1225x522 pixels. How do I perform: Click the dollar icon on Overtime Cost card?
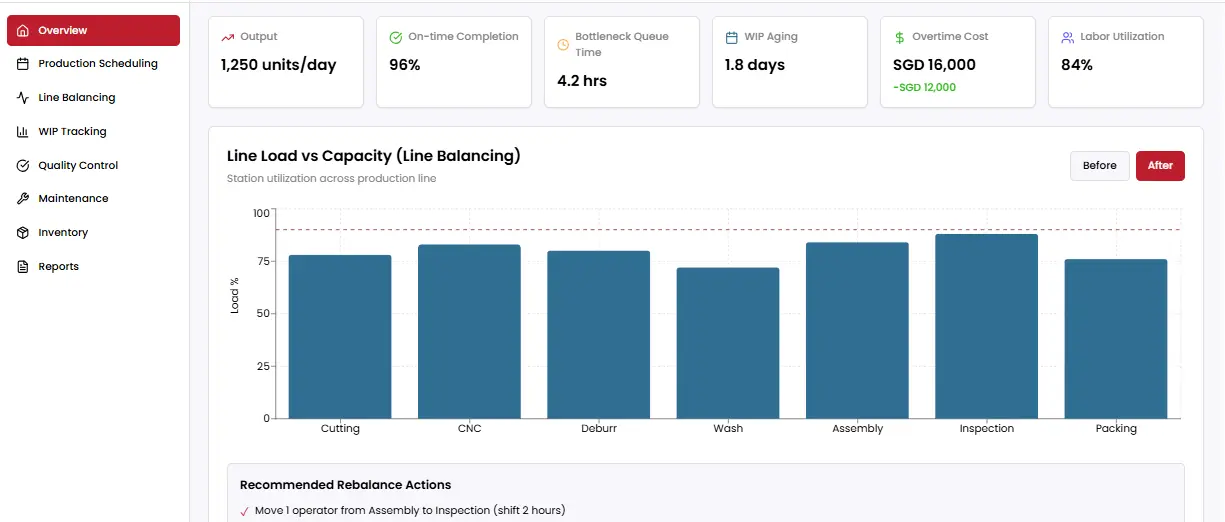click(x=899, y=37)
